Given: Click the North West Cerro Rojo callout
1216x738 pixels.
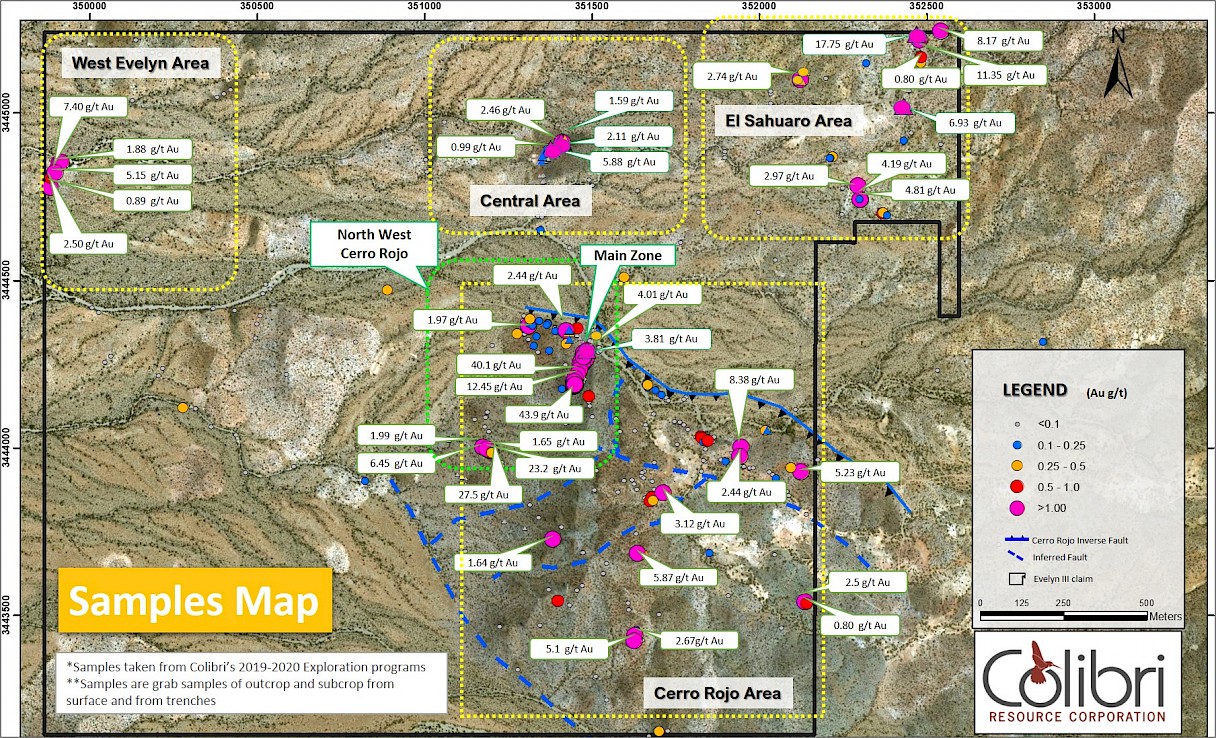Looking at the screenshot, I should click(373, 244).
